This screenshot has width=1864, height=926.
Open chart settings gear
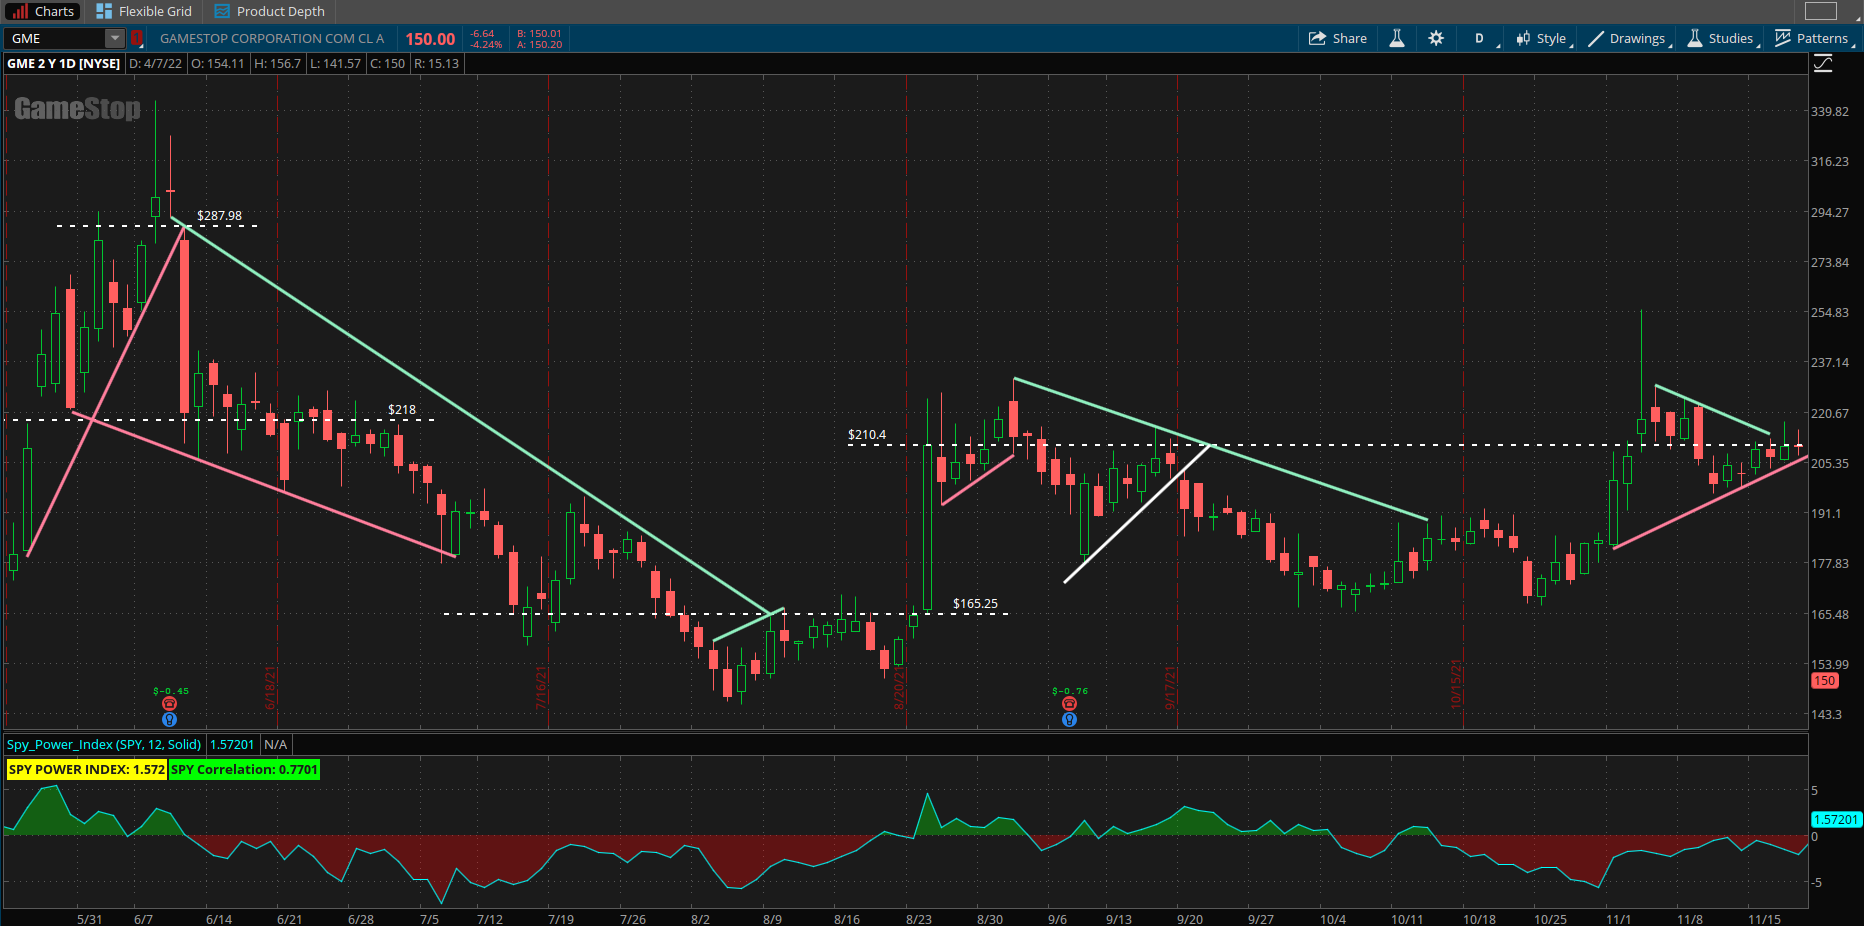pyautogui.click(x=1436, y=38)
